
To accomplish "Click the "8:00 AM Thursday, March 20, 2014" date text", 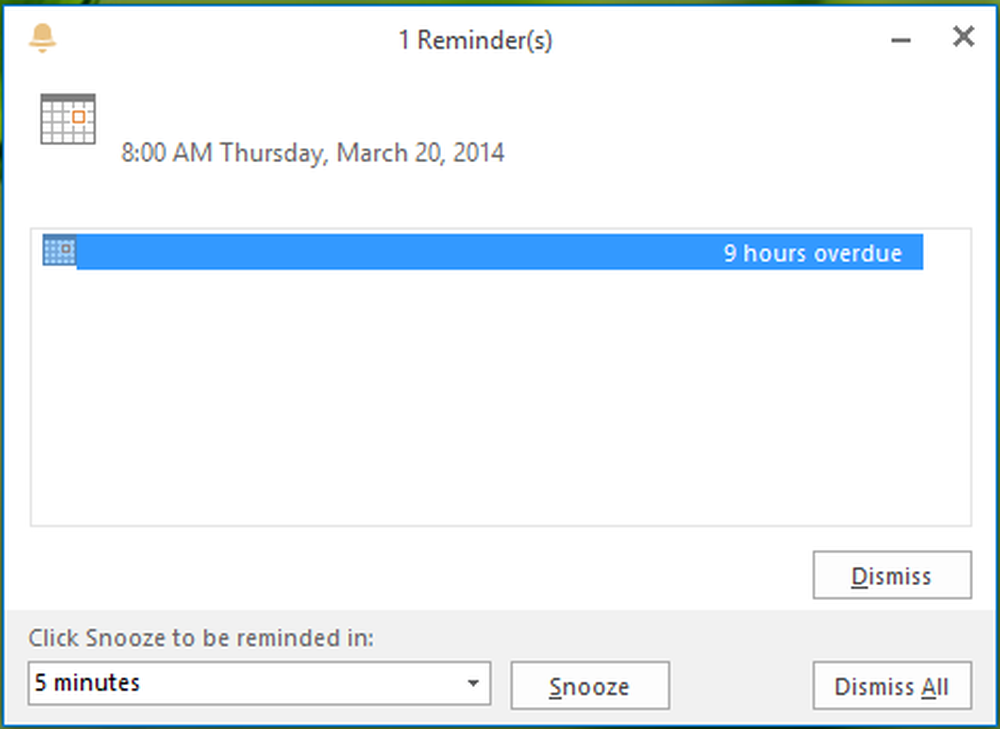I will (x=312, y=153).
